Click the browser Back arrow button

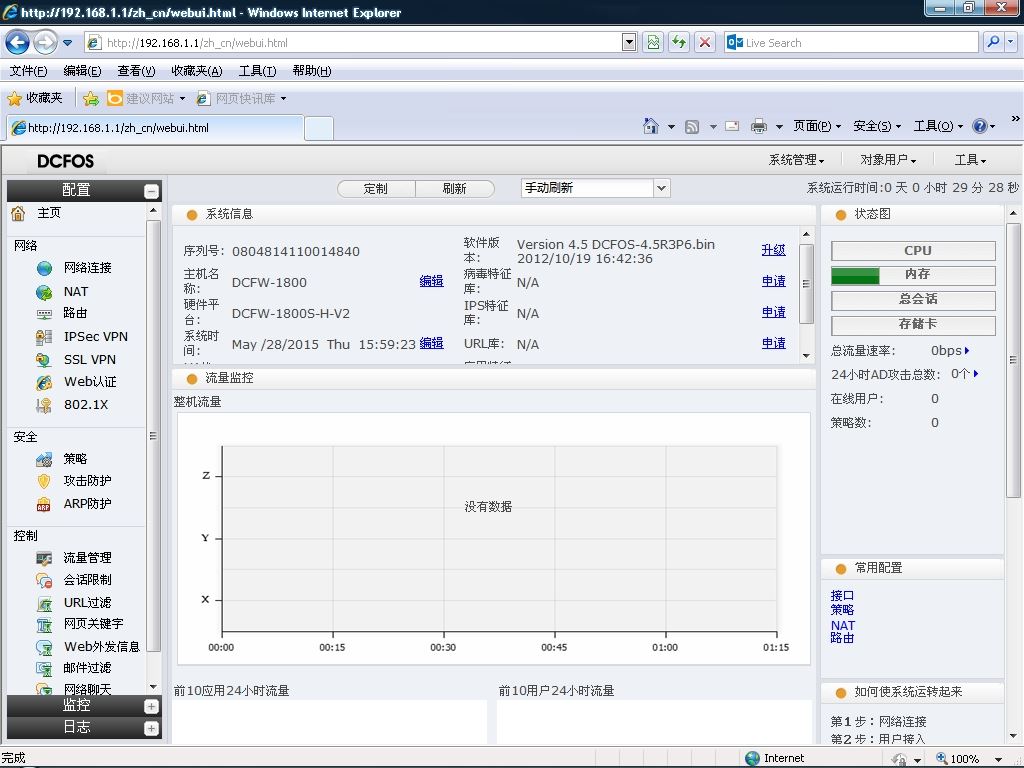(18, 43)
